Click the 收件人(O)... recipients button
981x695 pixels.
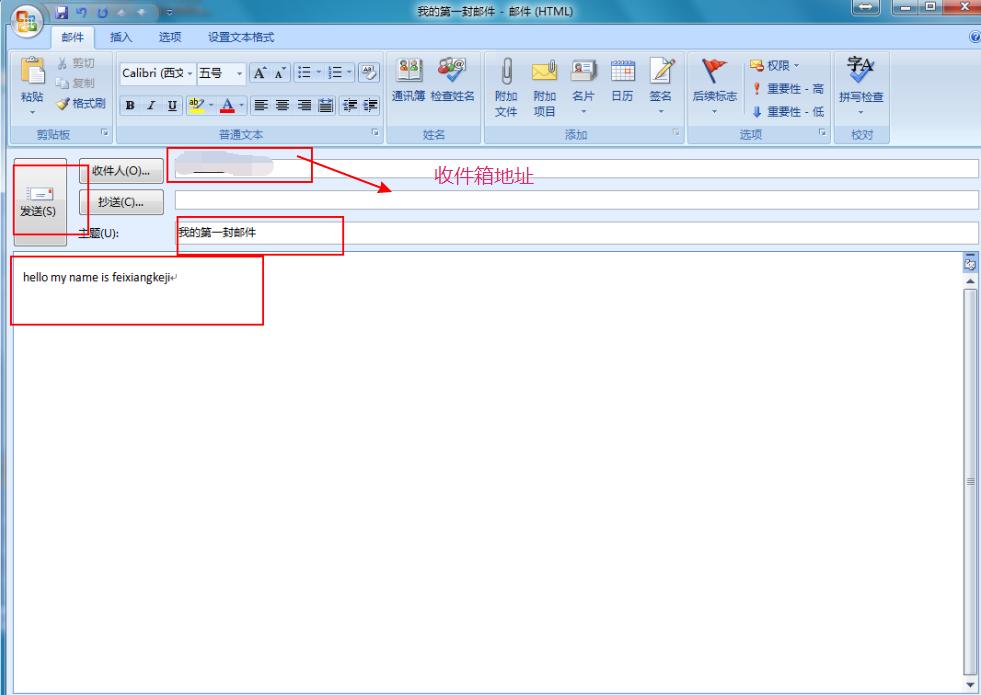pos(121,171)
